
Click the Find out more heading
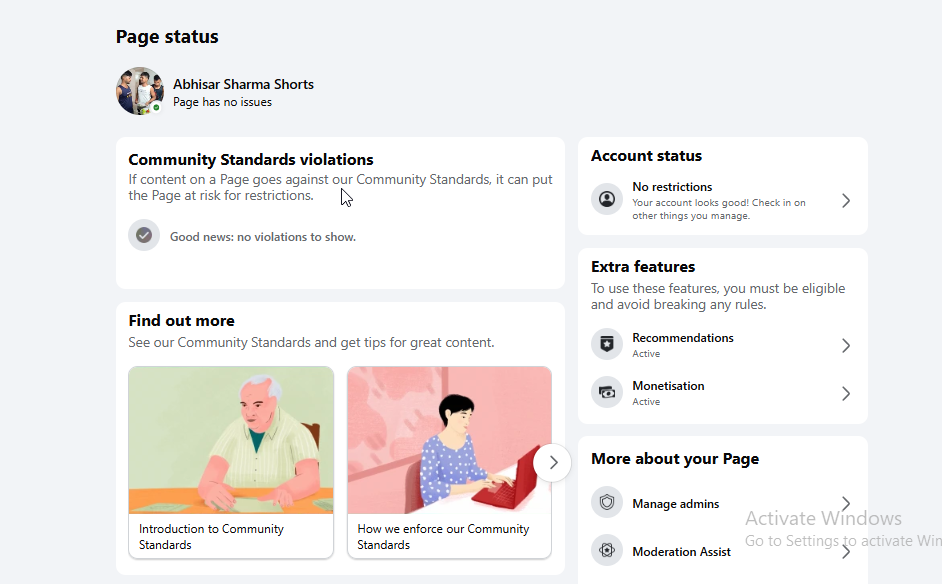pyautogui.click(x=181, y=321)
